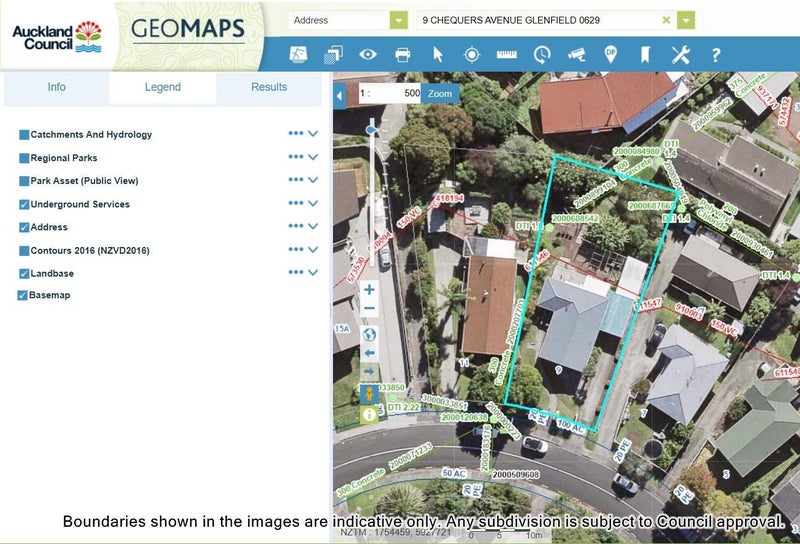This screenshot has height=544, width=800.
Task: Switch to the Results tab
Action: (269, 87)
